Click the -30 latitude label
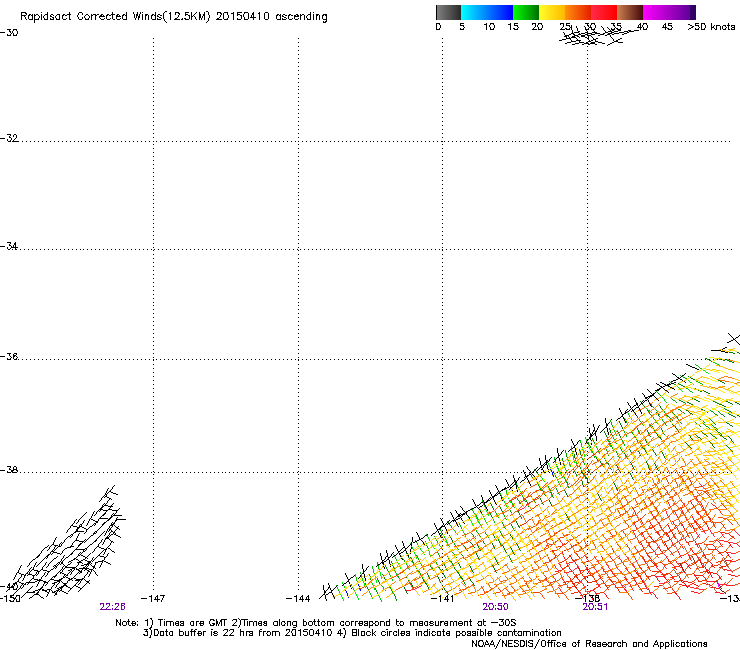This screenshot has height=650, width=740. (9, 33)
